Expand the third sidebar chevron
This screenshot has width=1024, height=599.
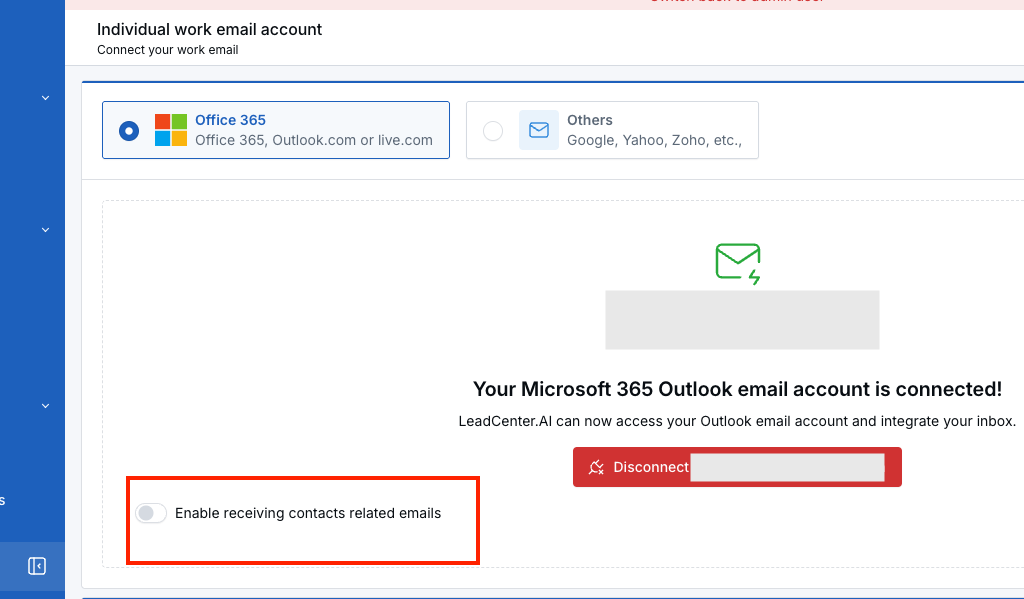point(46,406)
